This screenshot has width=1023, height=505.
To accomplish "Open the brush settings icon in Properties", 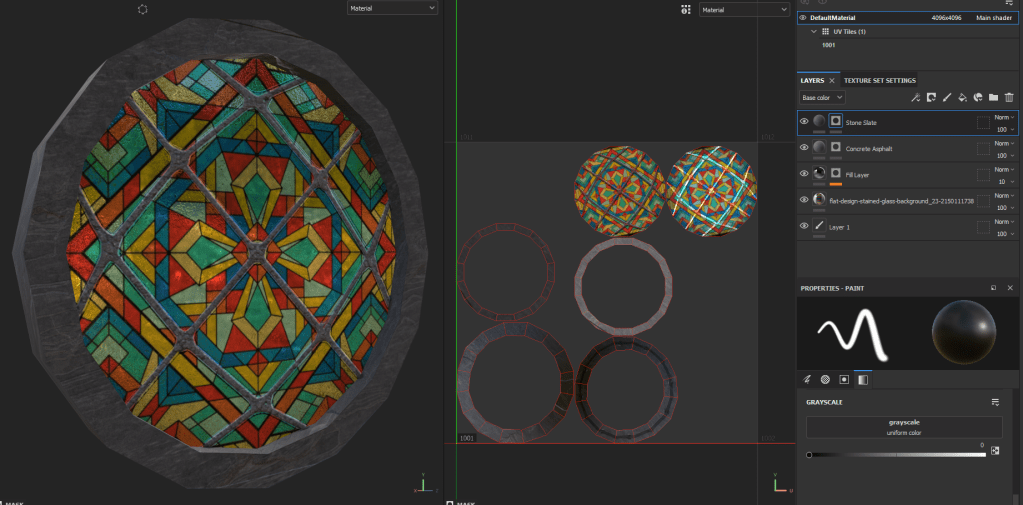I will click(808, 380).
